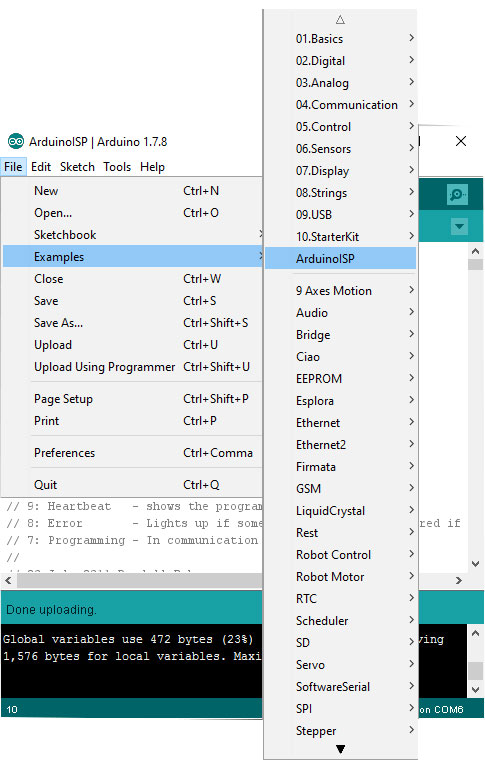Open the Help menu
The width and height of the screenshot is (485, 760).
[x=152, y=167]
